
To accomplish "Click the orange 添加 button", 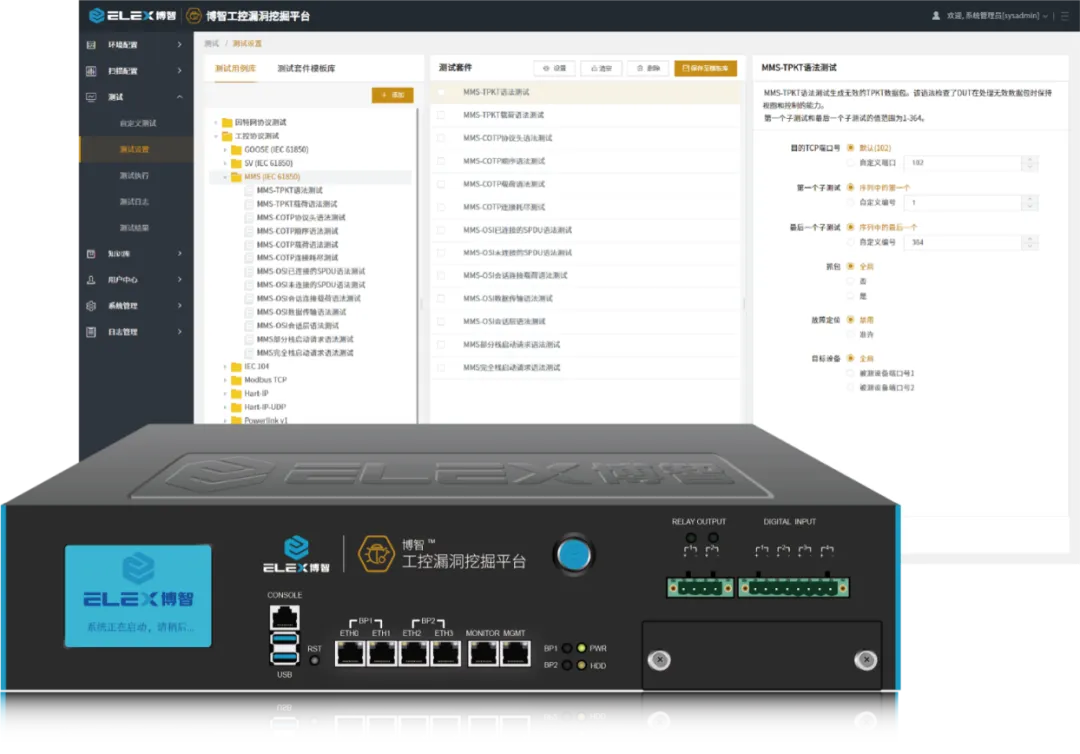I will [393, 95].
